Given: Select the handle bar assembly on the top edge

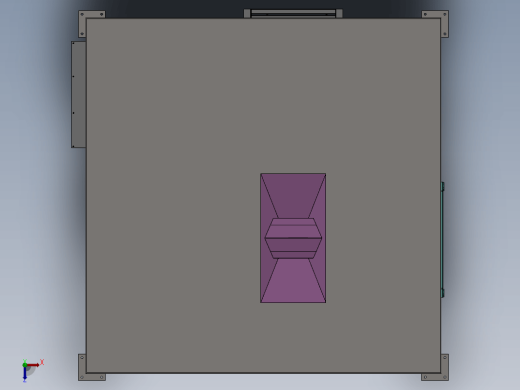Looking at the screenshot, I should [293, 13].
